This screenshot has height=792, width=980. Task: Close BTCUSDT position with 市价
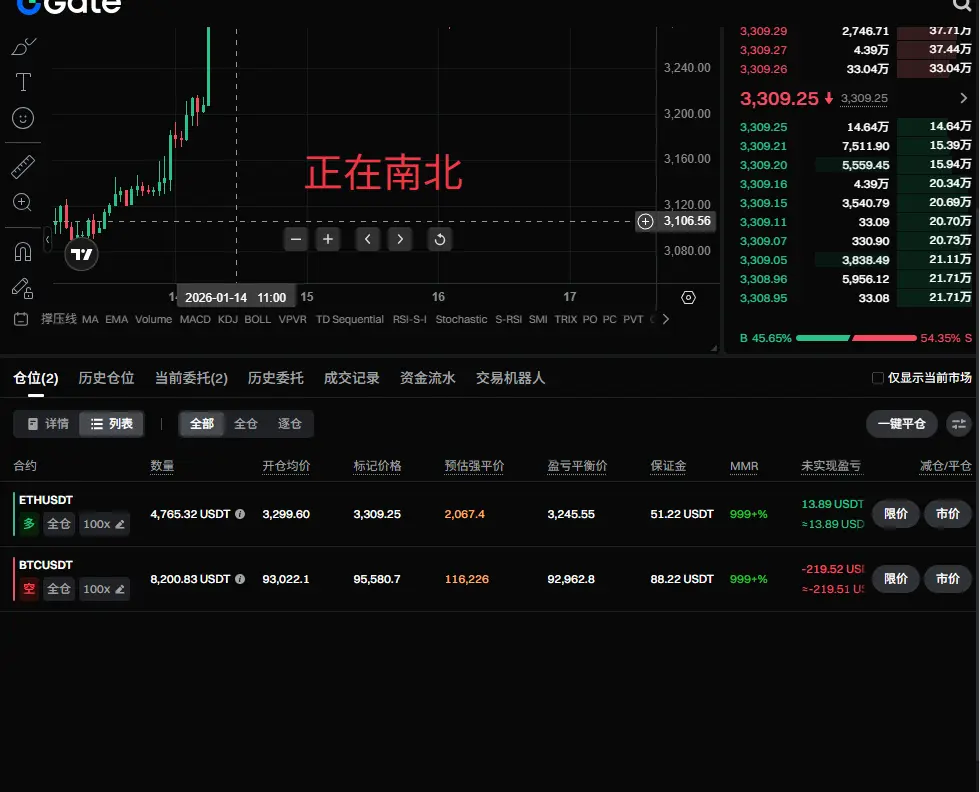pos(948,579)
